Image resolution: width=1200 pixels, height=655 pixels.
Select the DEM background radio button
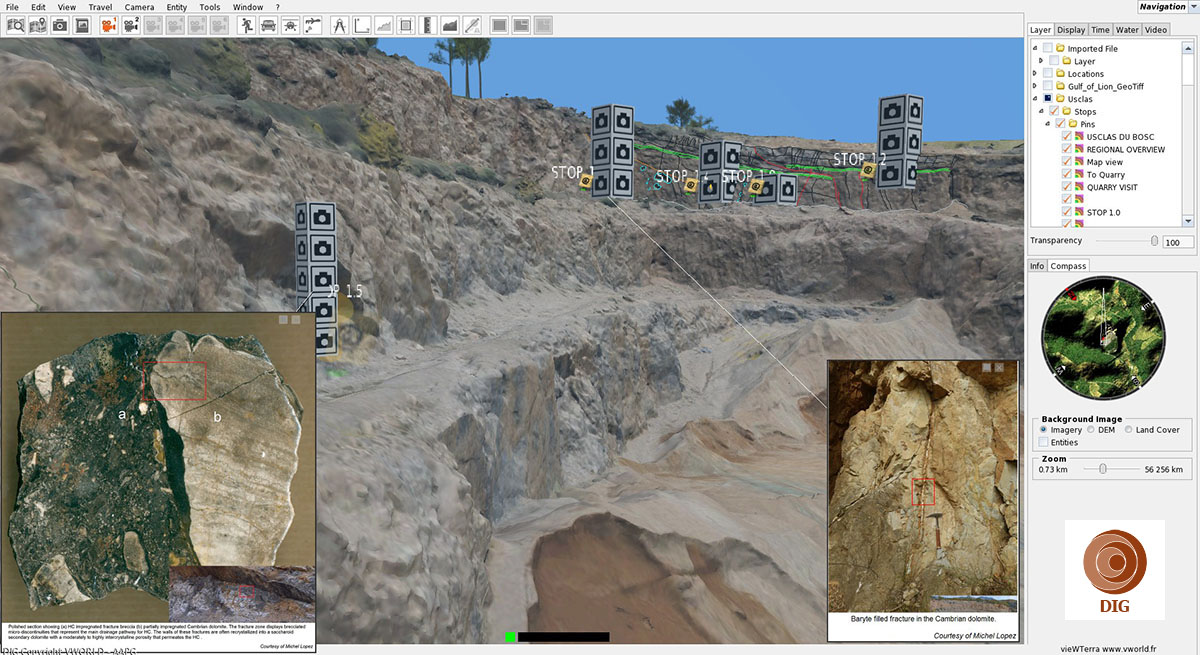[x=1091, y=430]
